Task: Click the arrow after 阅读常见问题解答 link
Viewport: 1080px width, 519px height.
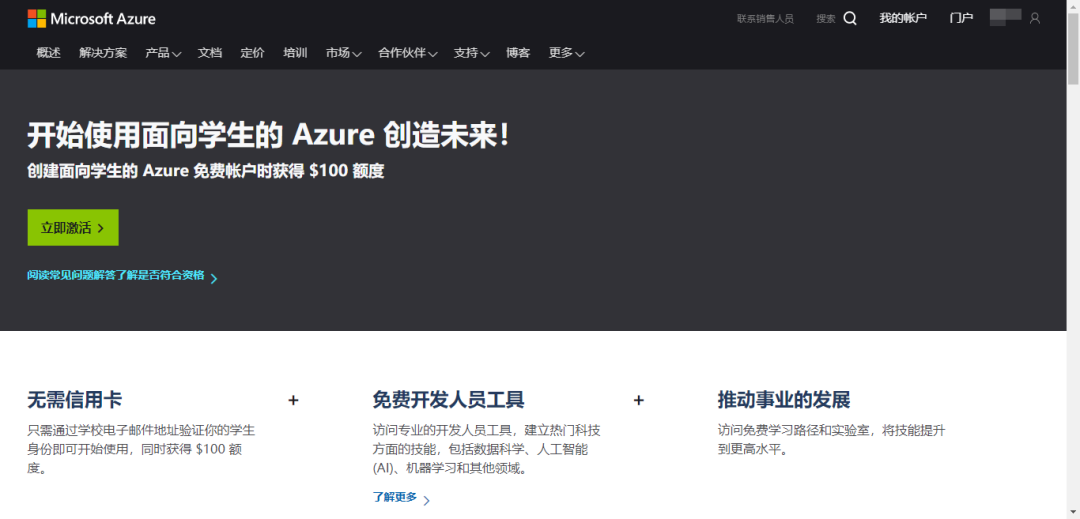Action: (x=214, y=279)
